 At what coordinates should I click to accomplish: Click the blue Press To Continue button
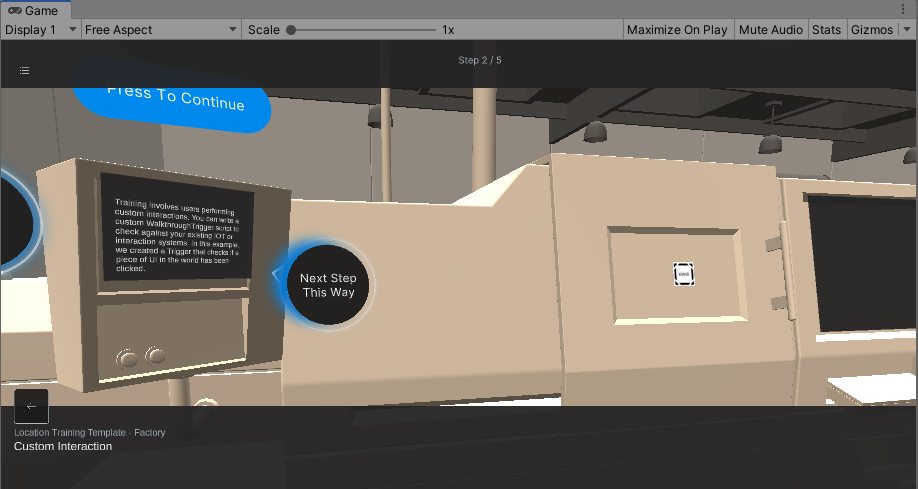click(176, 99)
